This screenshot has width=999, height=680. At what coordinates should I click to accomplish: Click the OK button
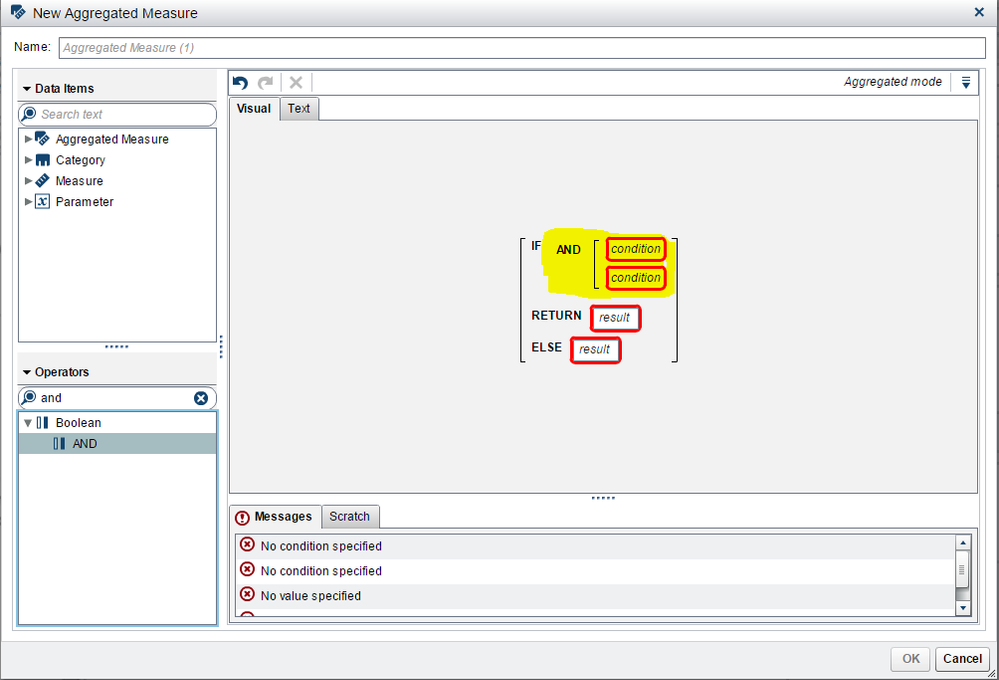(x=910, y=659)
